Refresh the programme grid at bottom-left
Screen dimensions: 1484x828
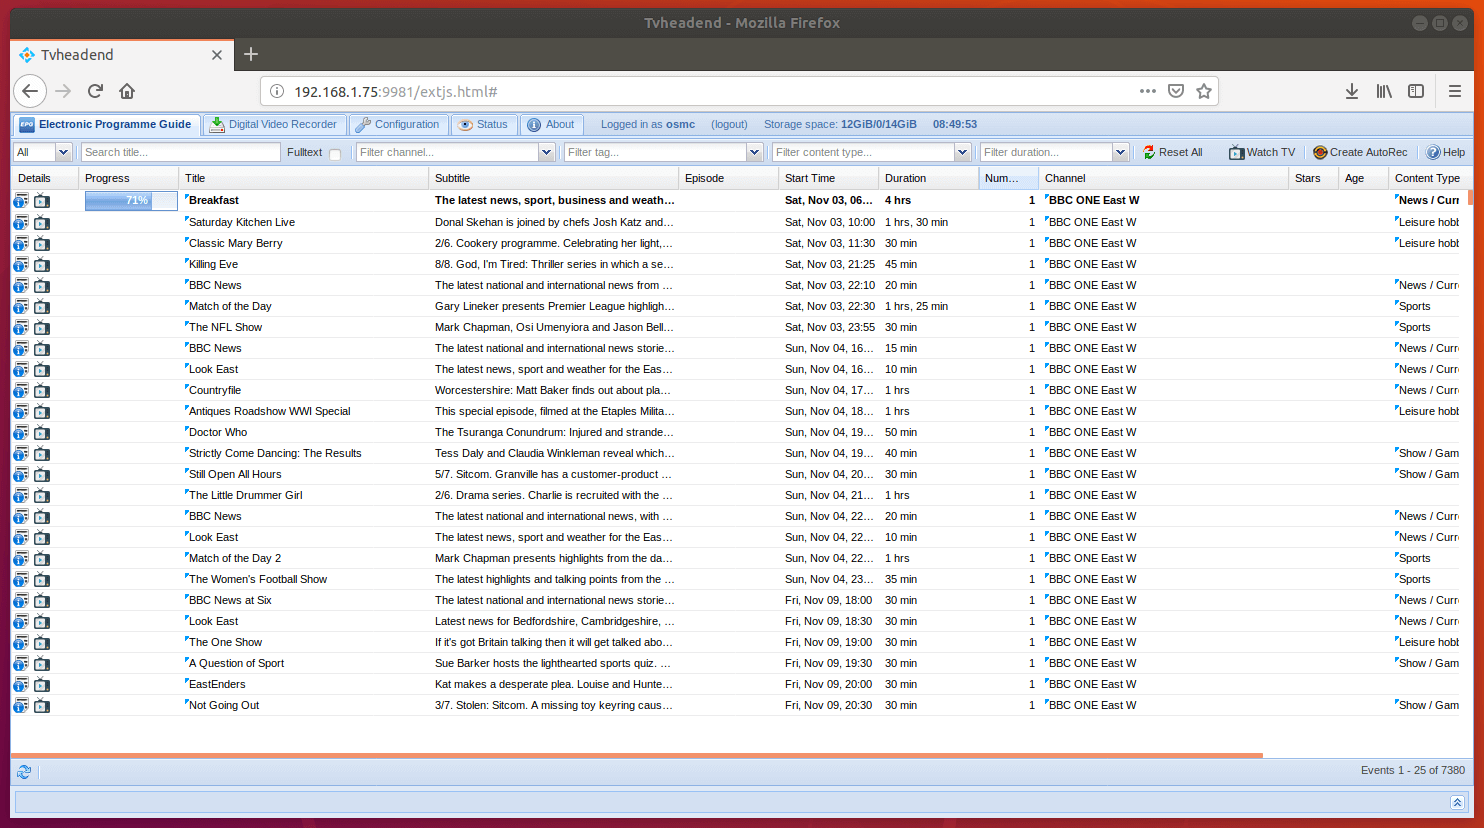coord(24,771)
